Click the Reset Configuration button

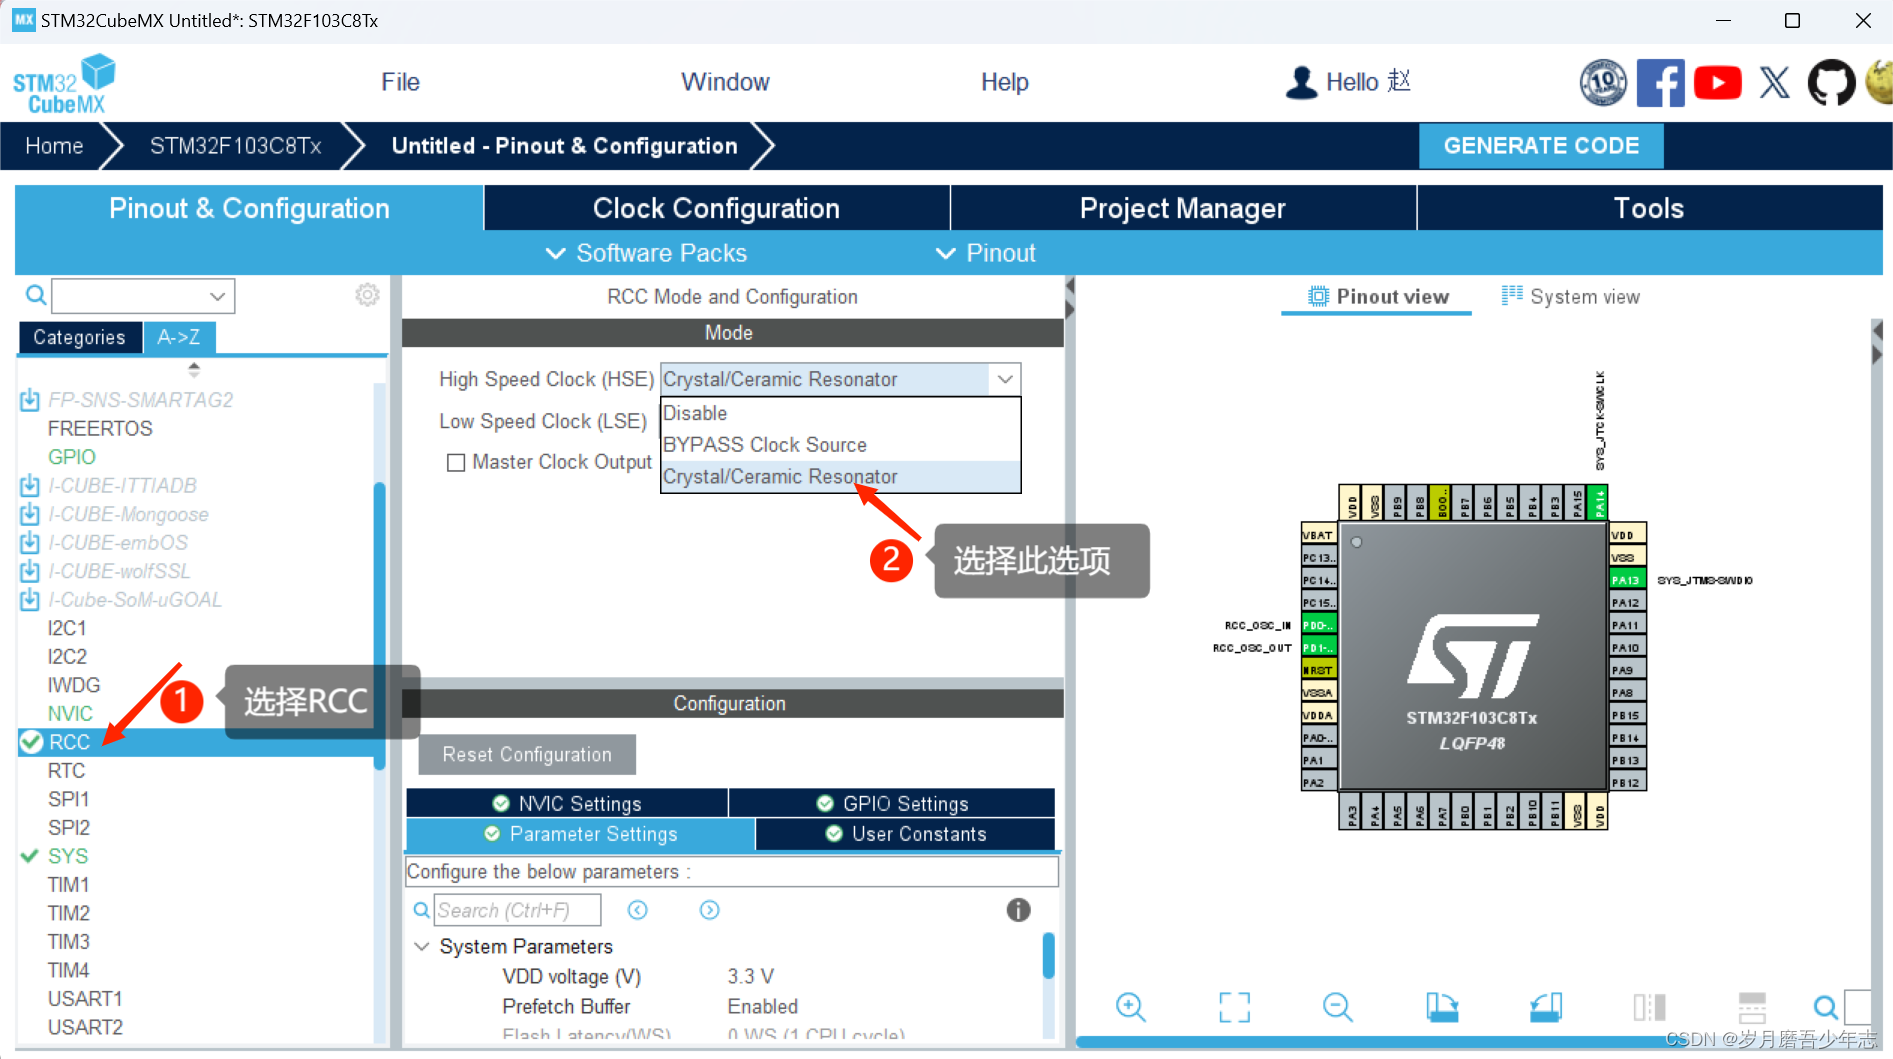527,755
